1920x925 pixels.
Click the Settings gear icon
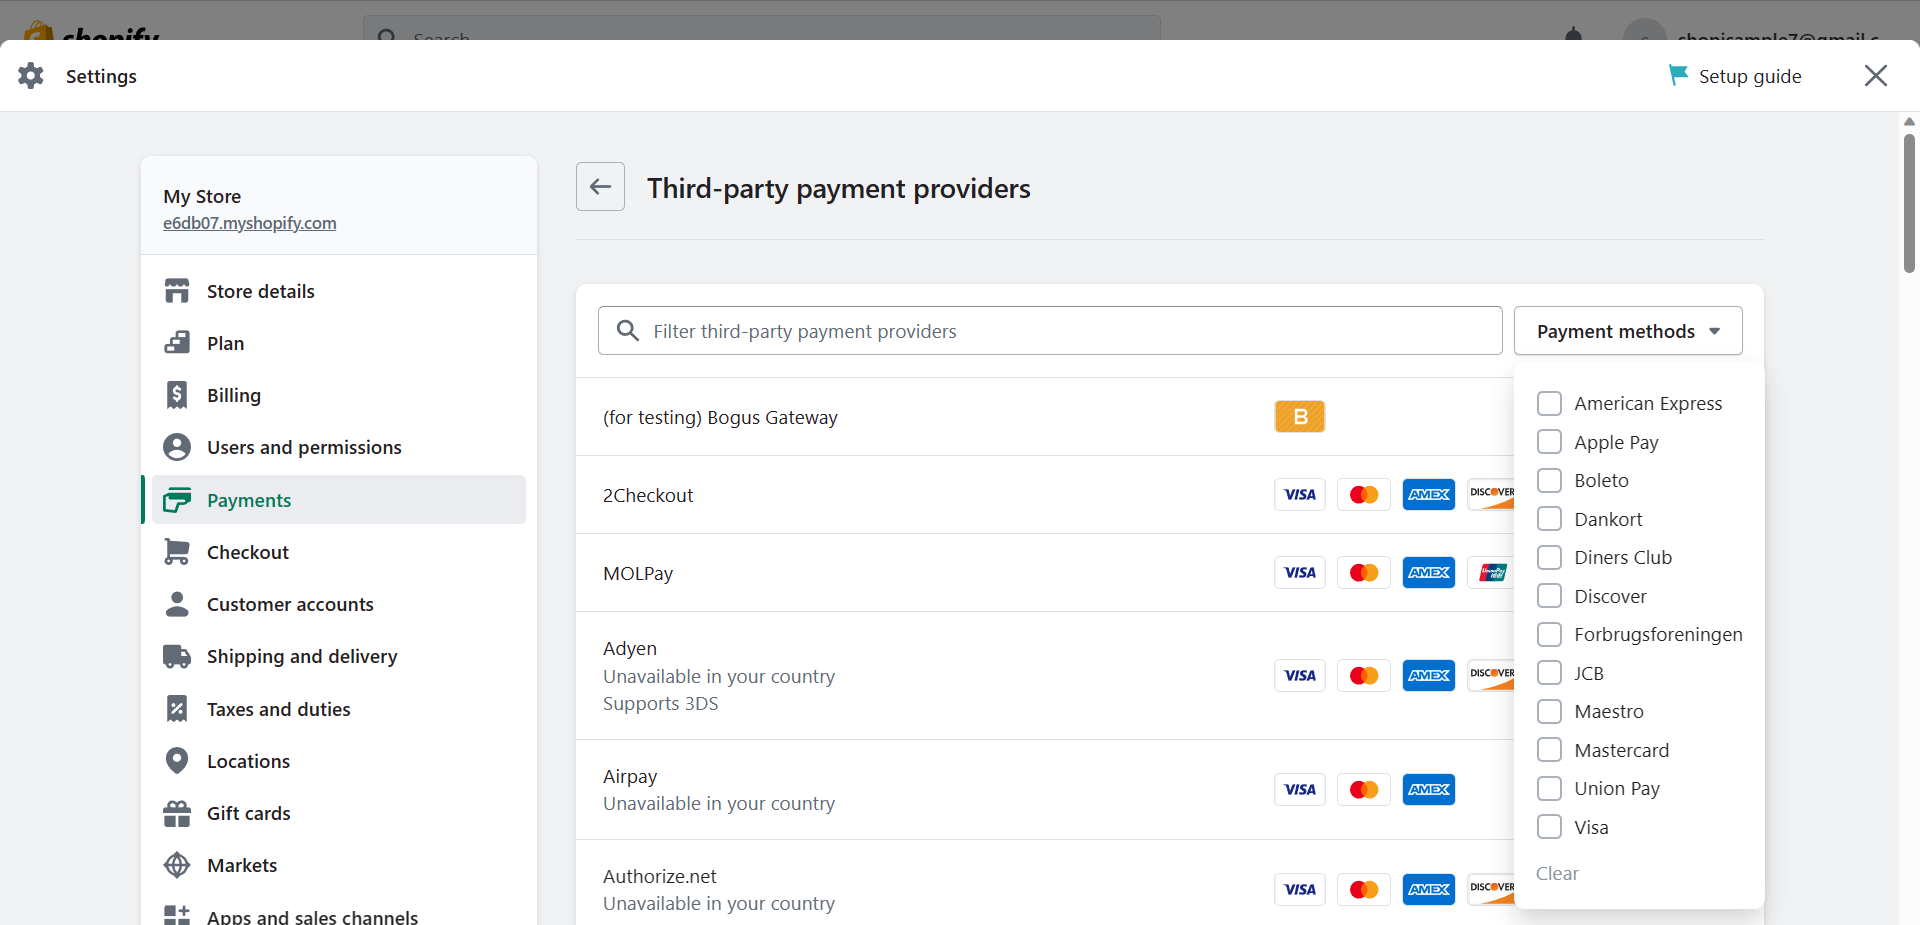pyautogui.click(x=31, y=76)
